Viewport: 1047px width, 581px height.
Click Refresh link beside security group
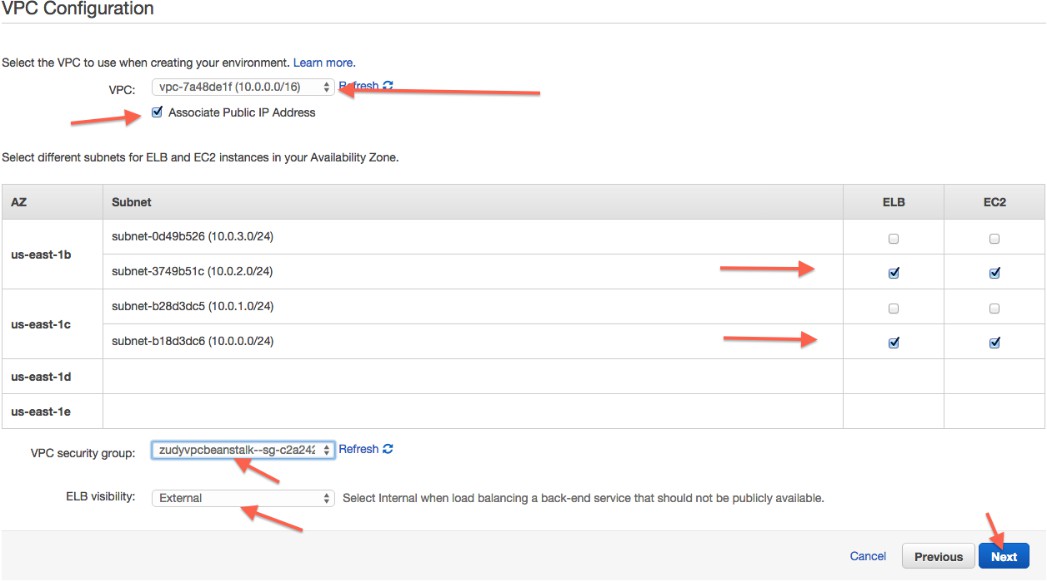coord(358,450)
